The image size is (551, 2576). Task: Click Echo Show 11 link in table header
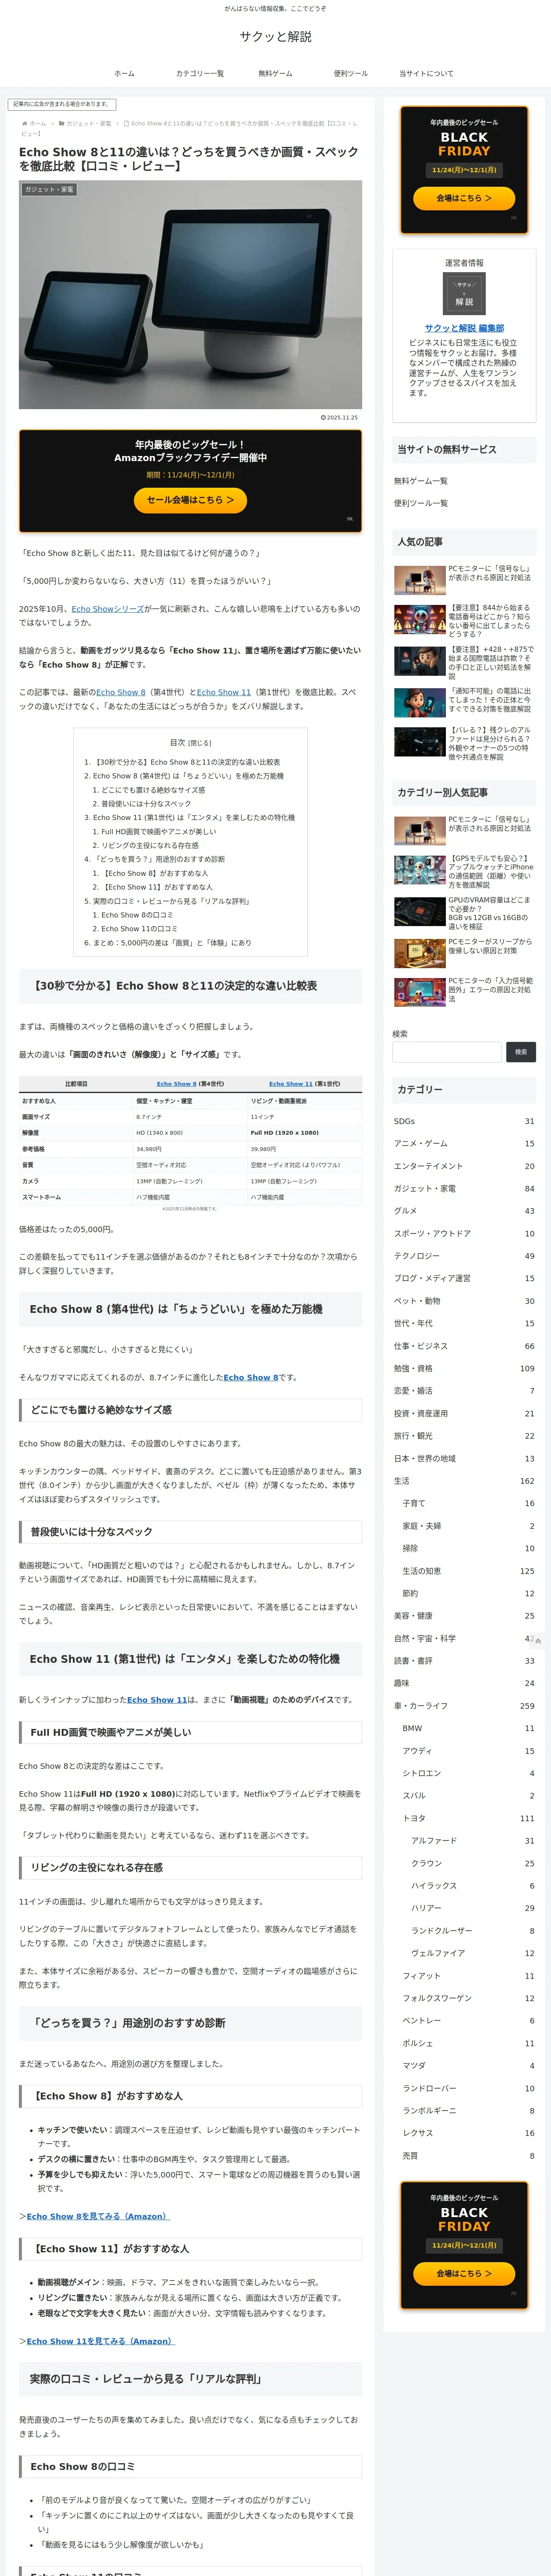pos(291,1083)
